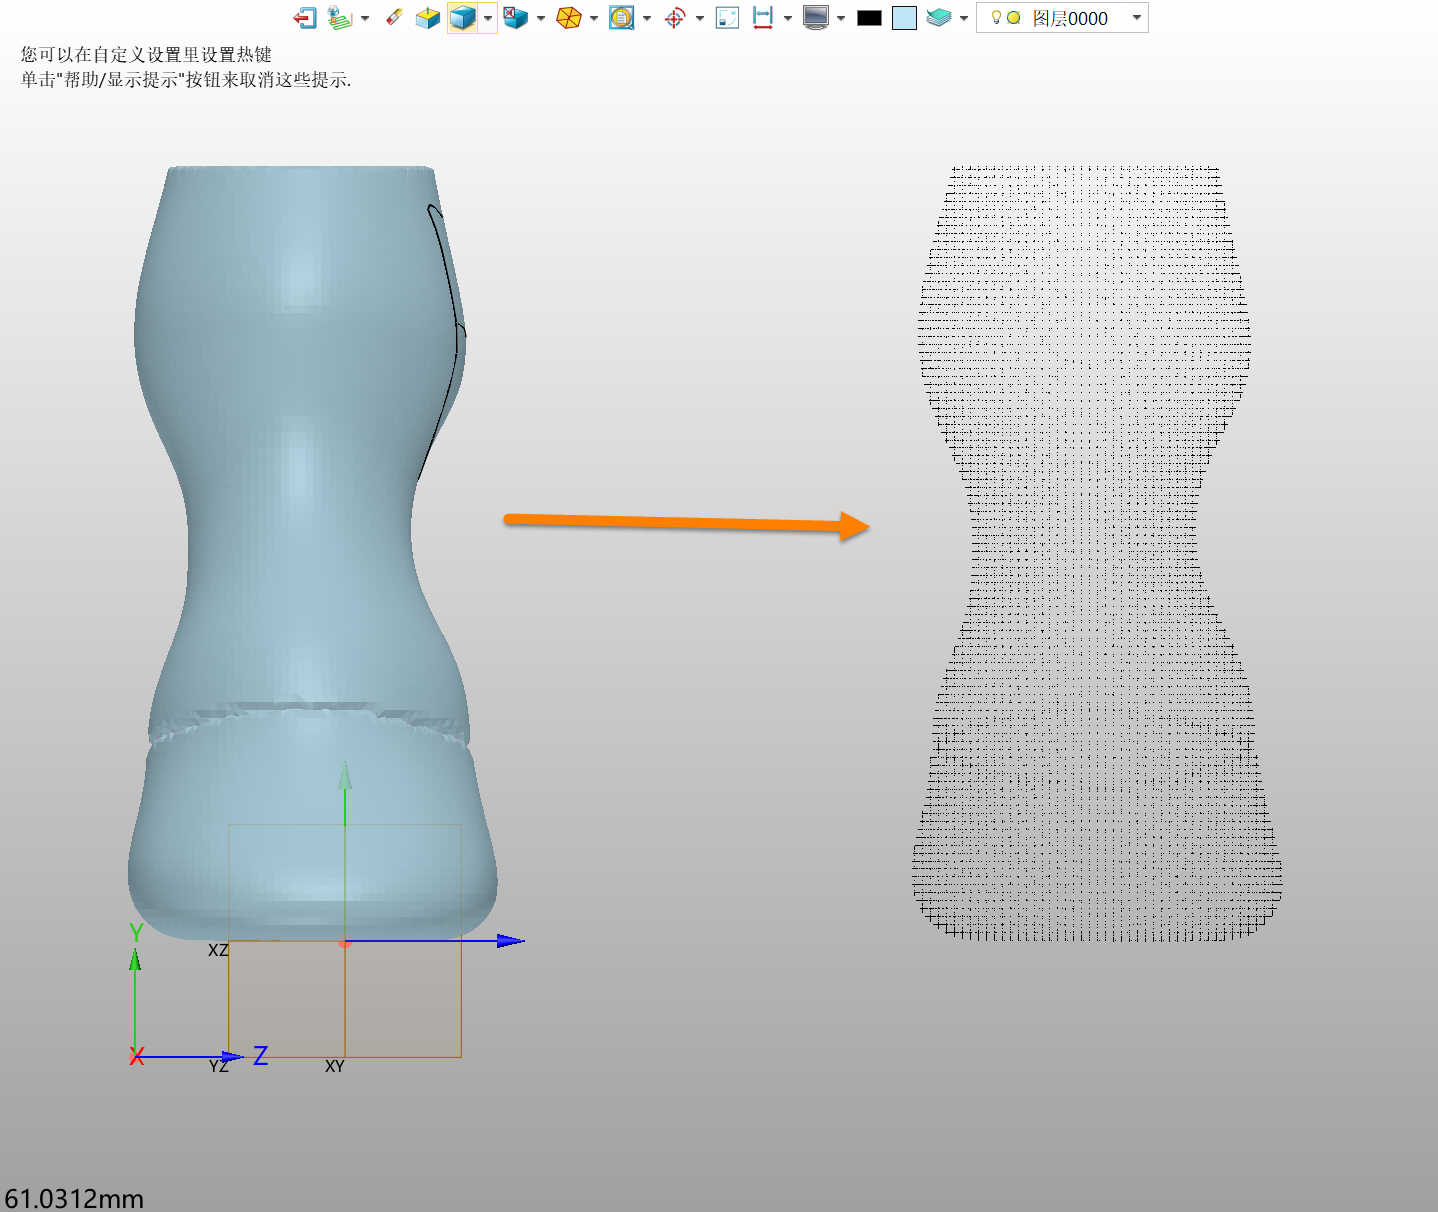Pick the black color swatch

point(869,18)
